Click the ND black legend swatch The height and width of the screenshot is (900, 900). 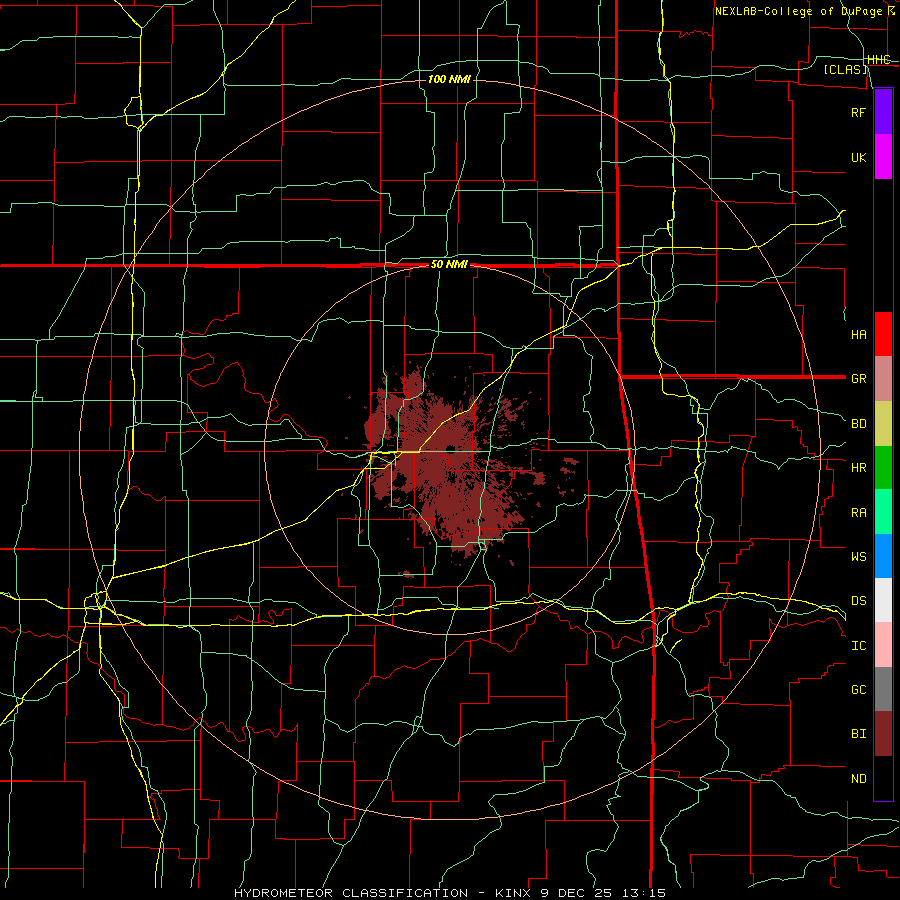point(883,778)
